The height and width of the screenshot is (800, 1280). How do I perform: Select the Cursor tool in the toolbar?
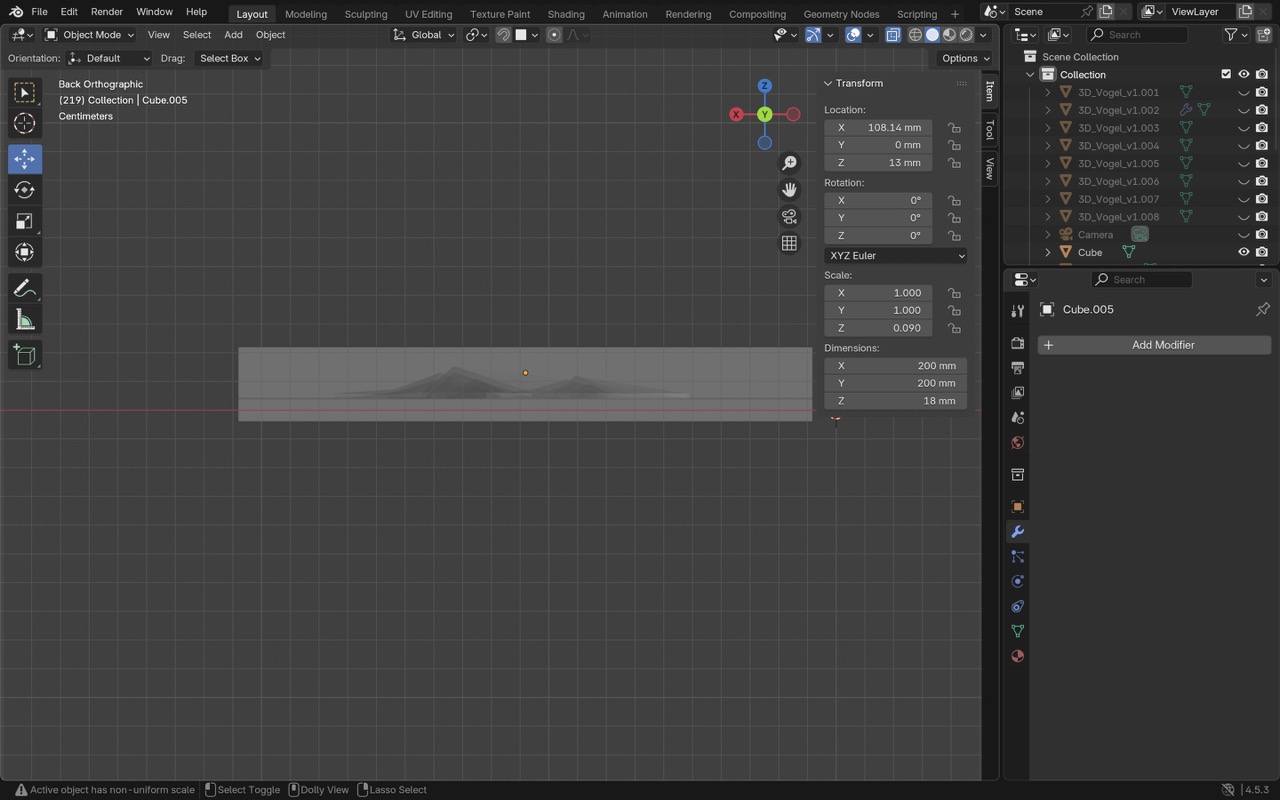click(x=24, y=123)
